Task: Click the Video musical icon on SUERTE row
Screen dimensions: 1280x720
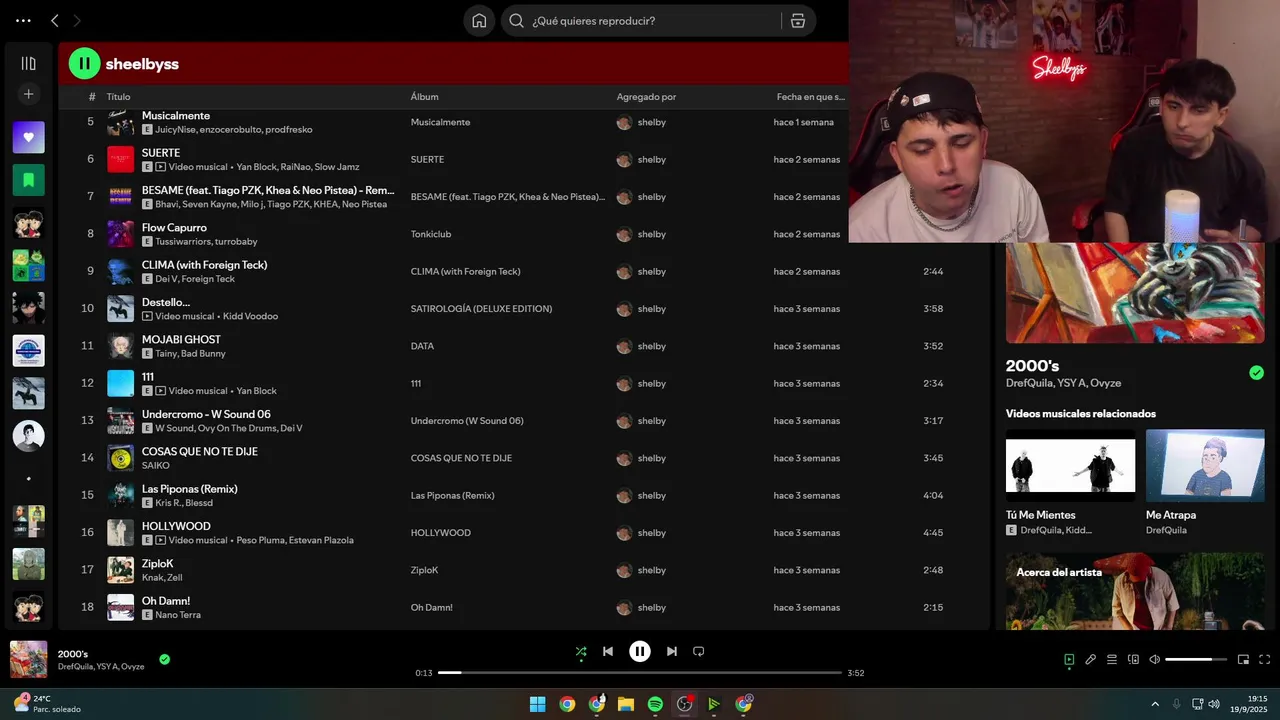Action: pos(160,167)
